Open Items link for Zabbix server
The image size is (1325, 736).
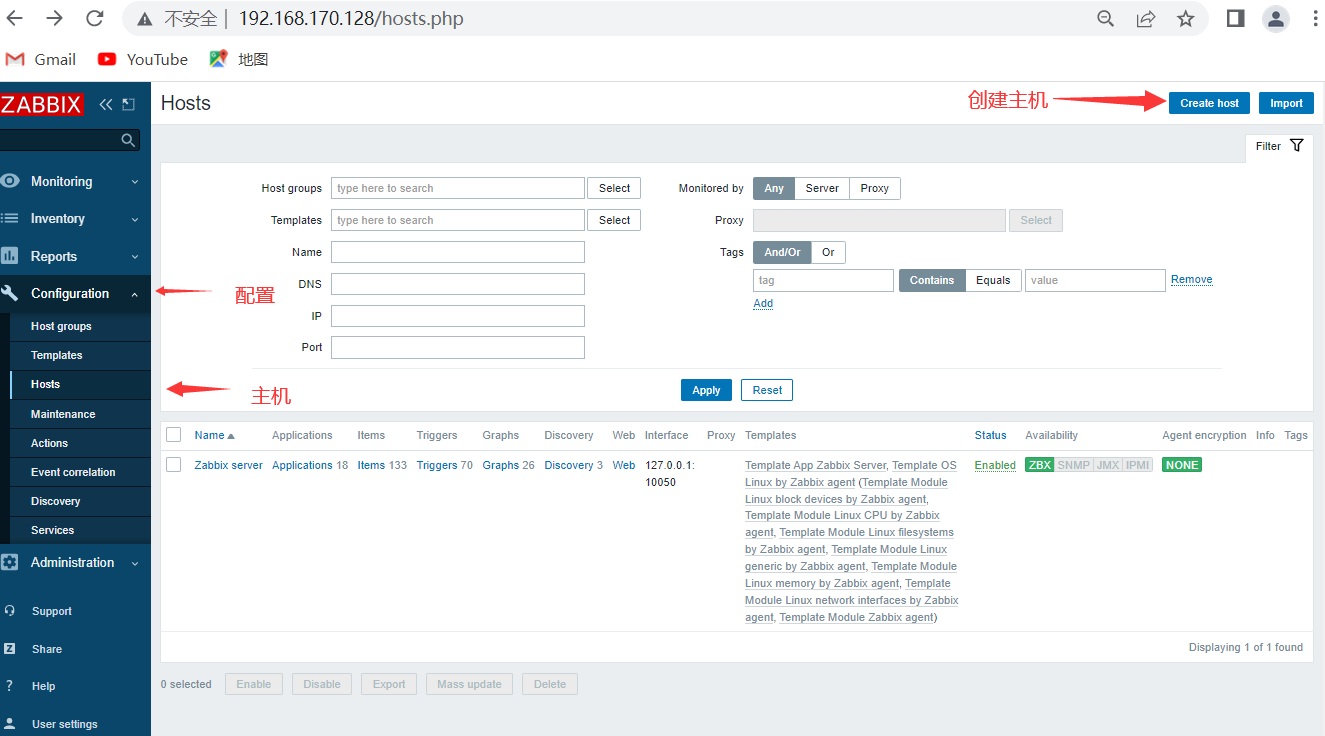pos(371,465)
